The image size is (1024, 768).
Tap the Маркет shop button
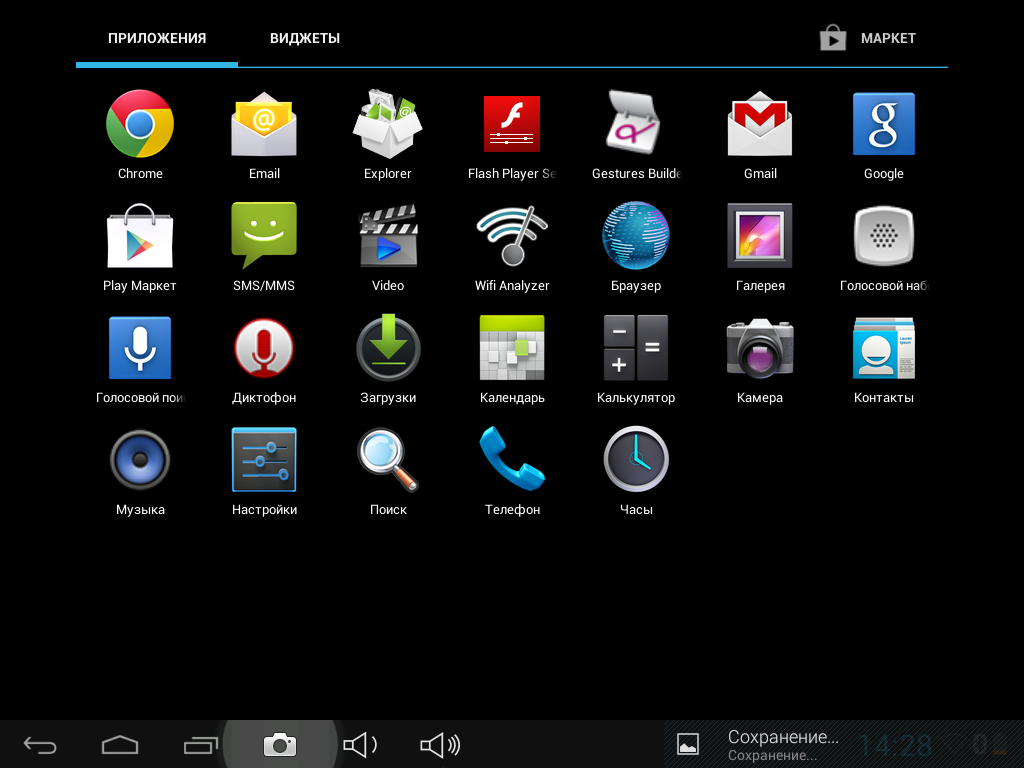pyautogui.click(x=868, y=38)
